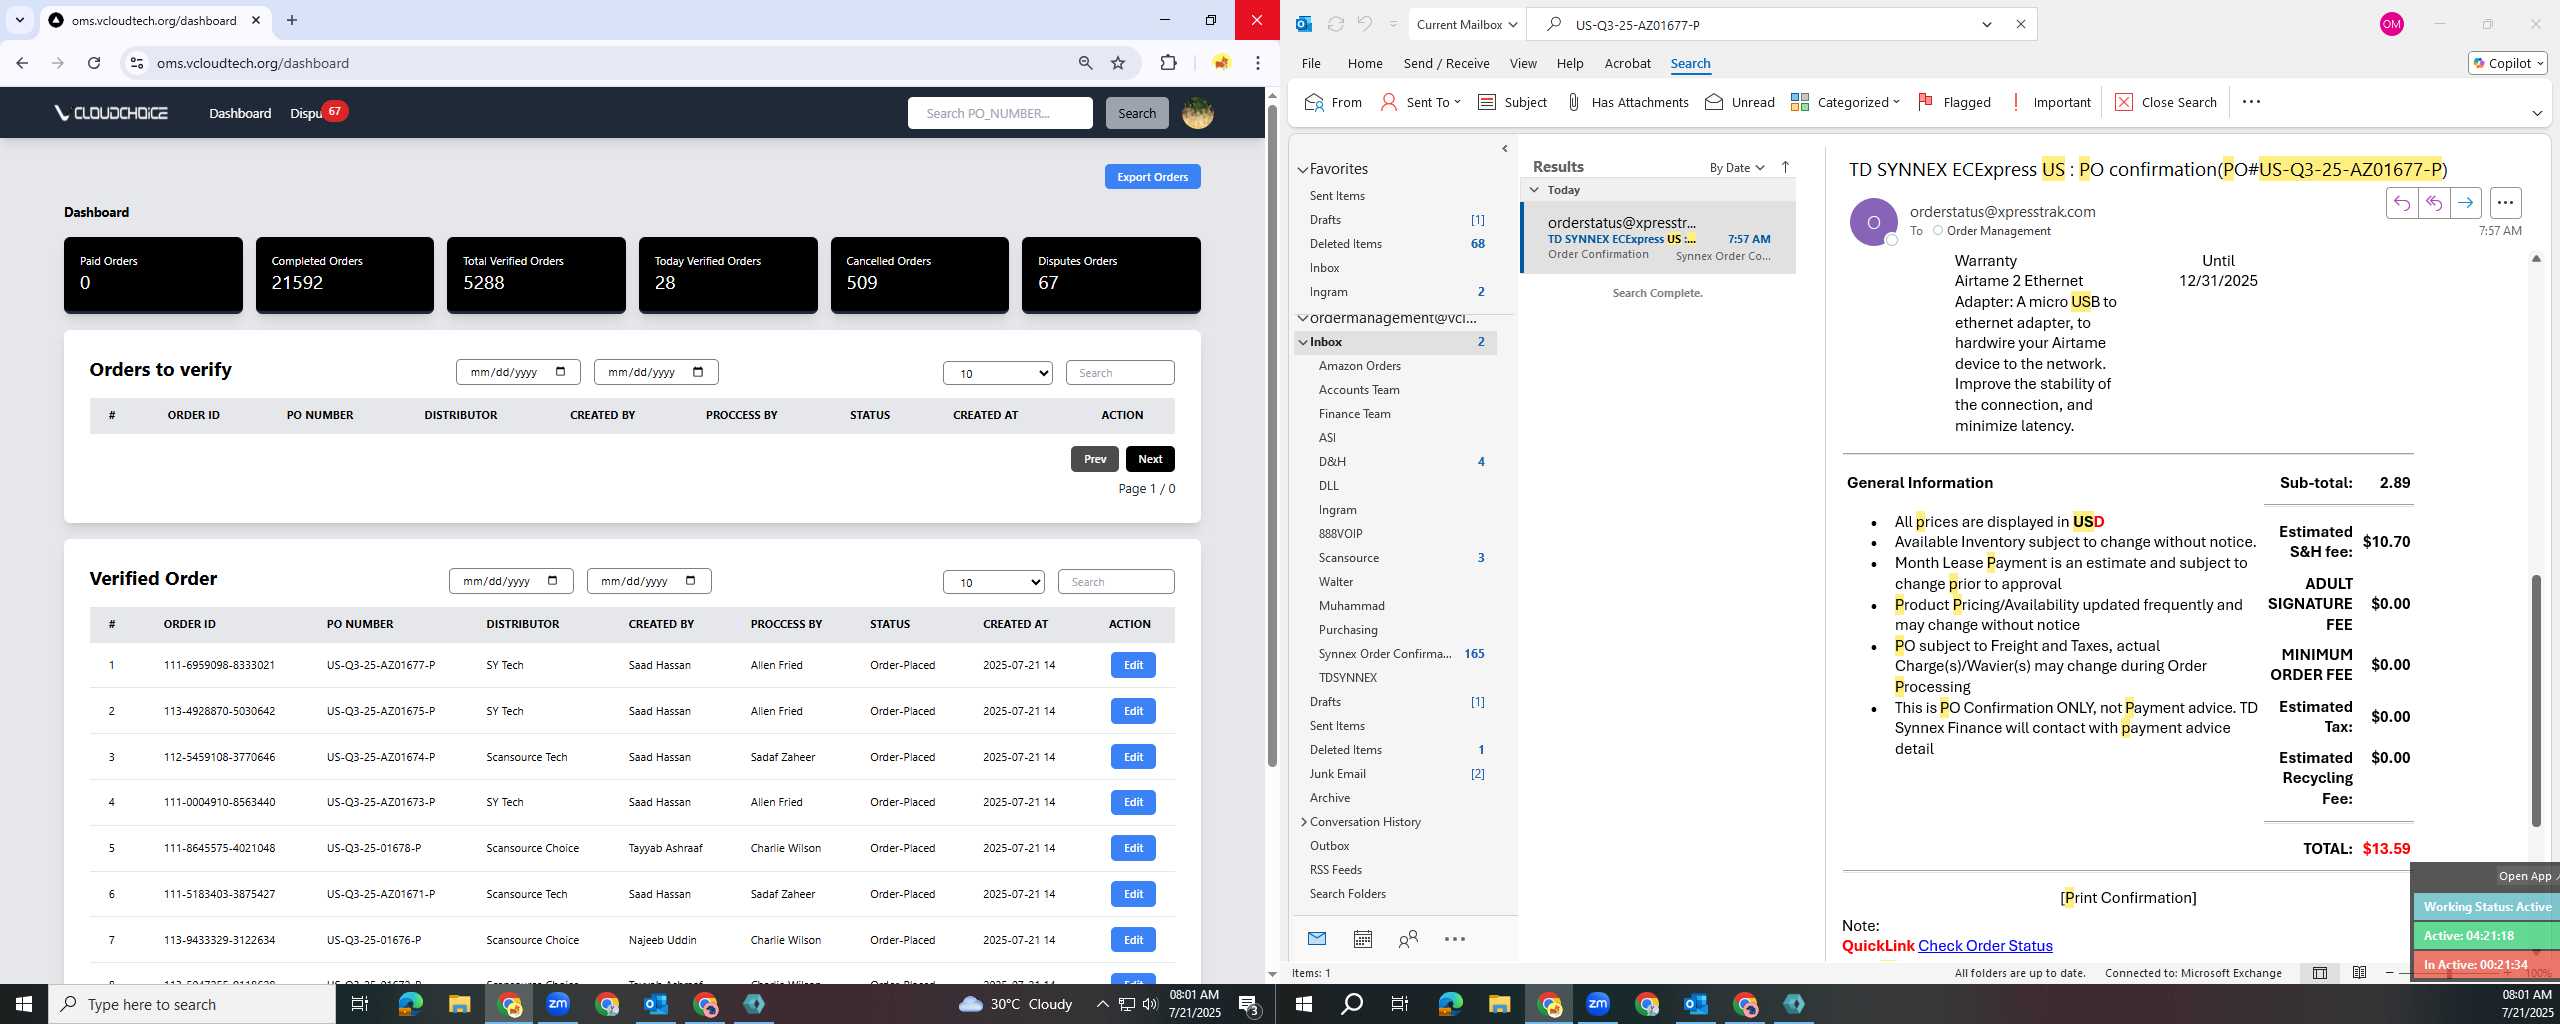Open Check Order Status link

1985,946
